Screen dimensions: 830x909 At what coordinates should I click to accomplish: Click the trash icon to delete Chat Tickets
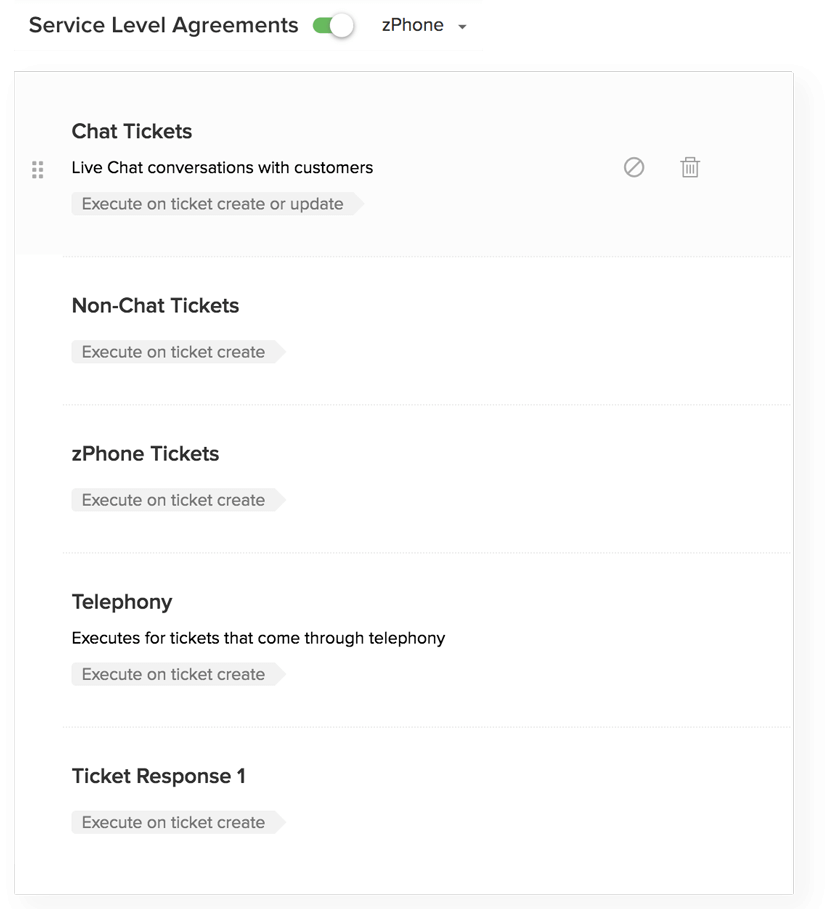point(689,167)
